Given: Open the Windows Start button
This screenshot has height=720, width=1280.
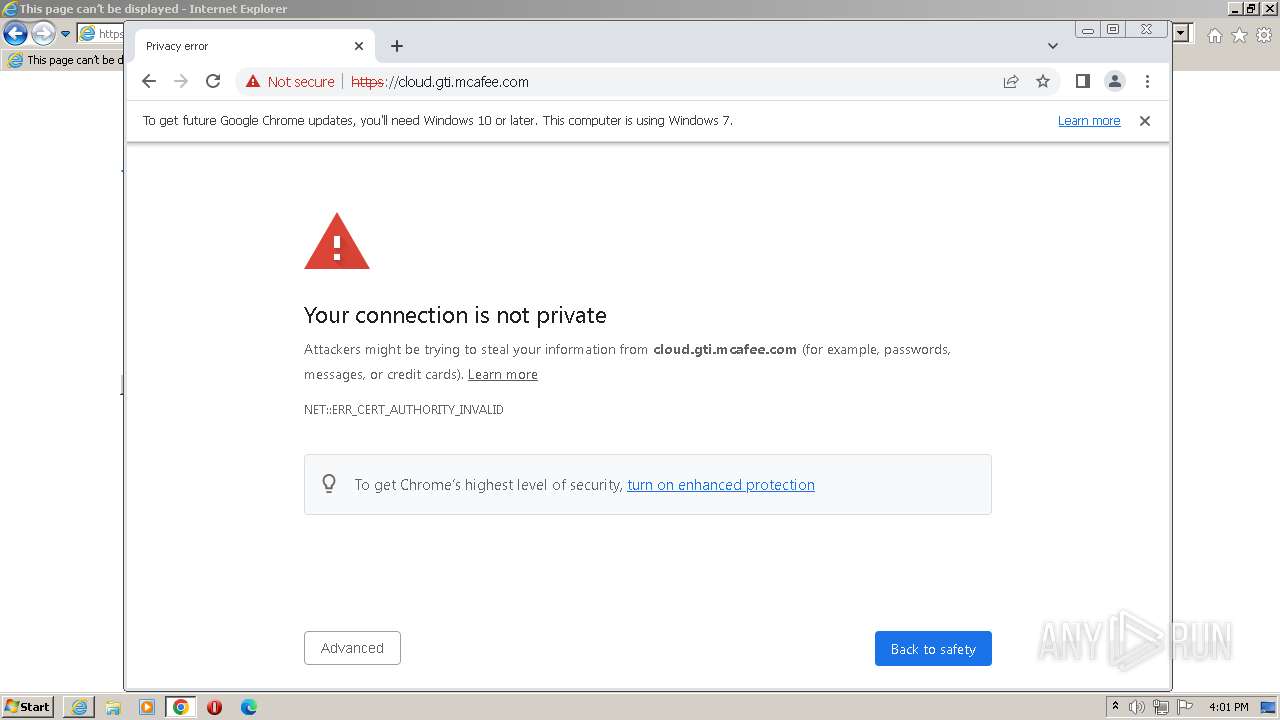Looking at the screenshot, I should 27,707.
